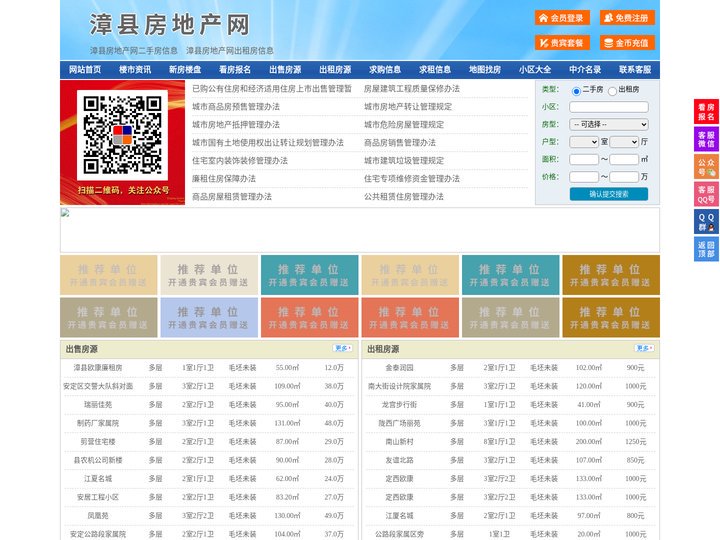The width and height of the screenshot is (720, 540).
Task: Select the 出租房 radio button
Action: [612, 91]
